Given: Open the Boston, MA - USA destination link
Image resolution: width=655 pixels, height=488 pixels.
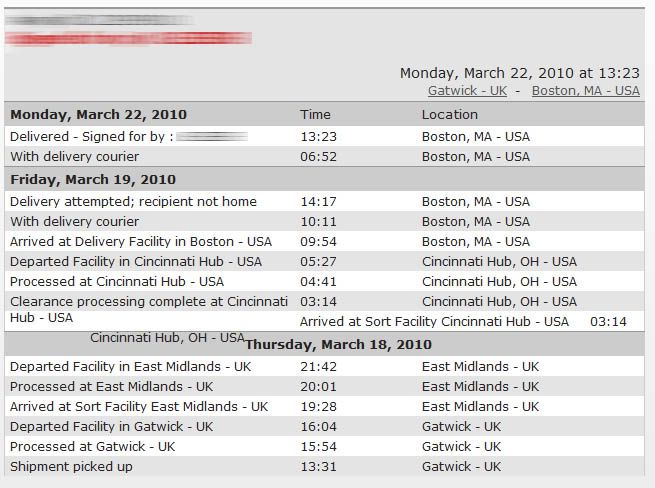Looking at the screenshot, I should tap(585, 90).
